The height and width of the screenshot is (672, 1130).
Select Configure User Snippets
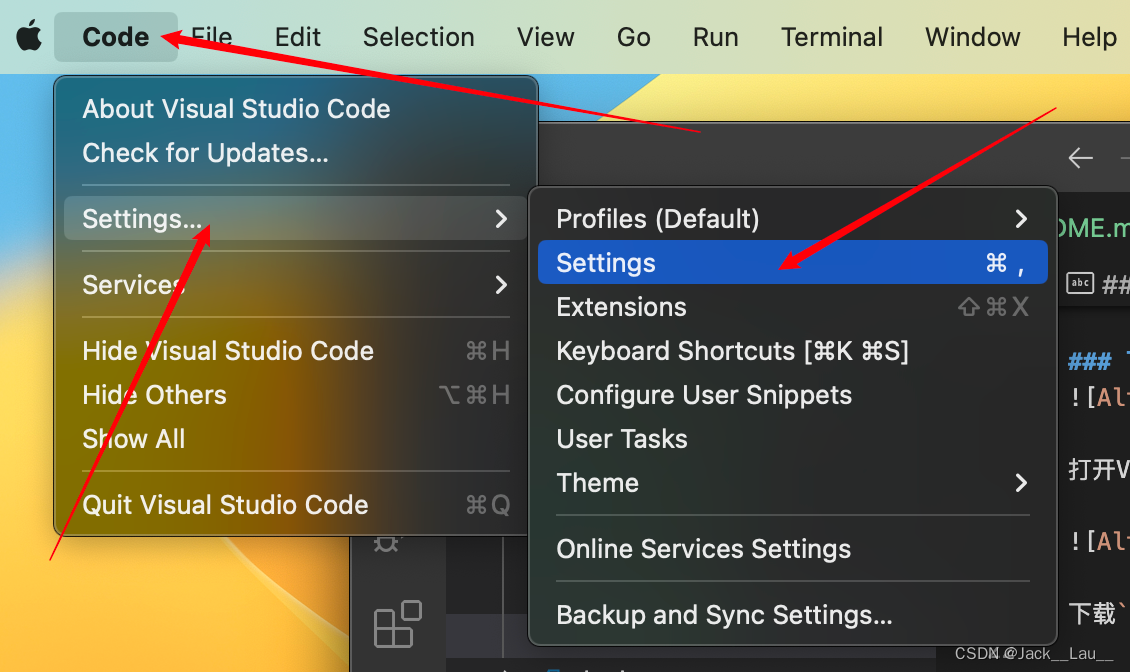(x=793, y=395)
